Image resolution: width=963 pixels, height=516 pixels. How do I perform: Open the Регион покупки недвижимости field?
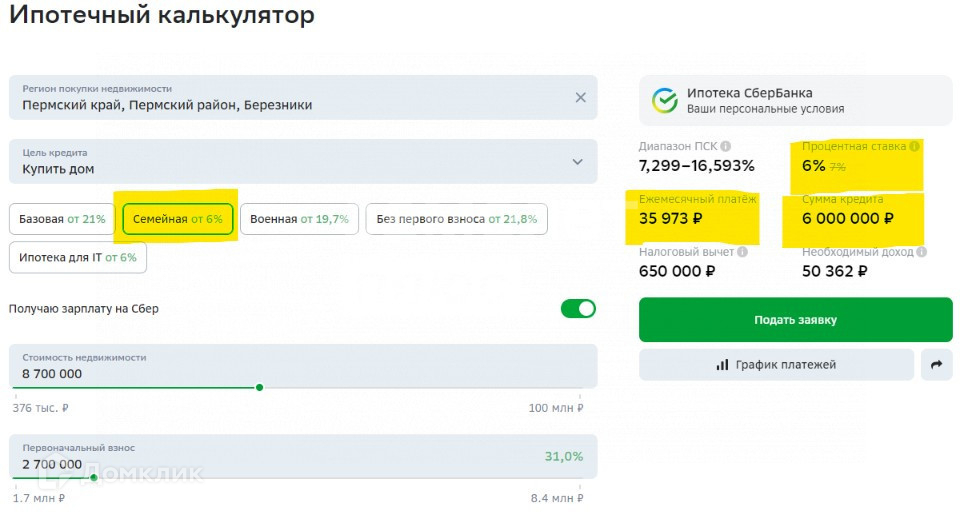click(290, 98)
